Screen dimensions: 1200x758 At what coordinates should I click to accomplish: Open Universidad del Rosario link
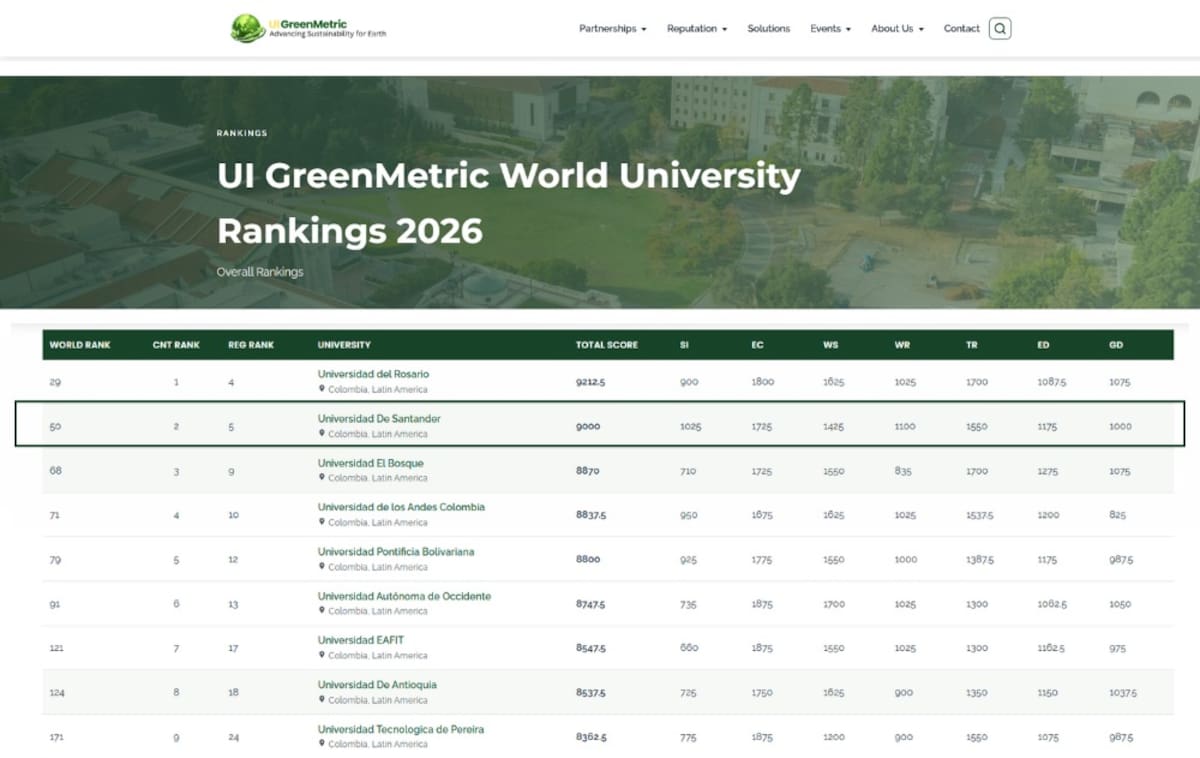click(x=373, y=374)
